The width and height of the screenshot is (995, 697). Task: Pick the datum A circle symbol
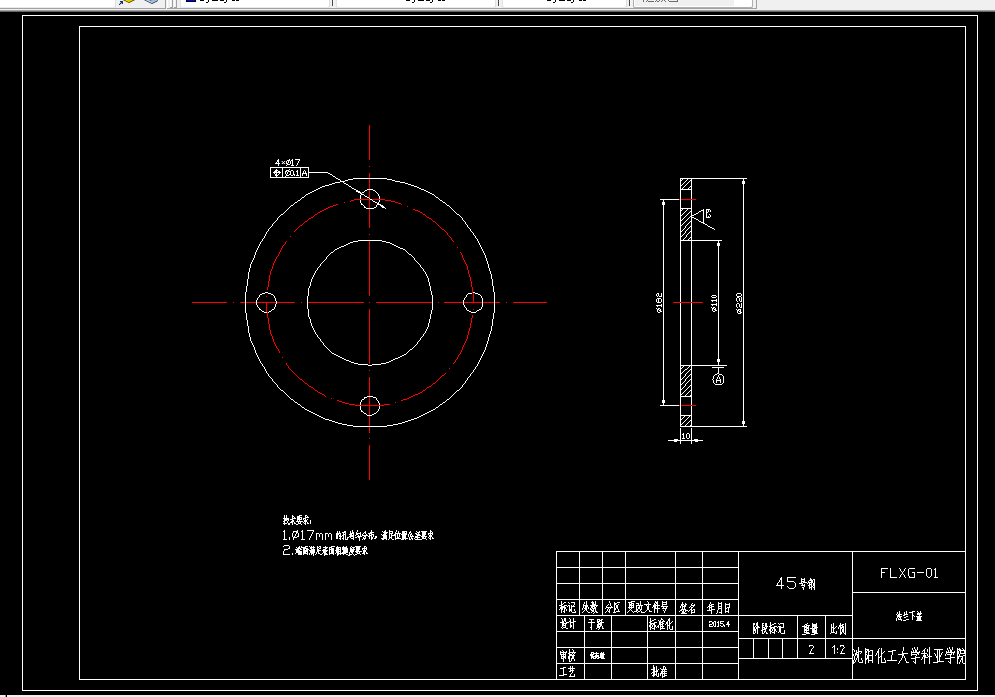pos(718,379)
